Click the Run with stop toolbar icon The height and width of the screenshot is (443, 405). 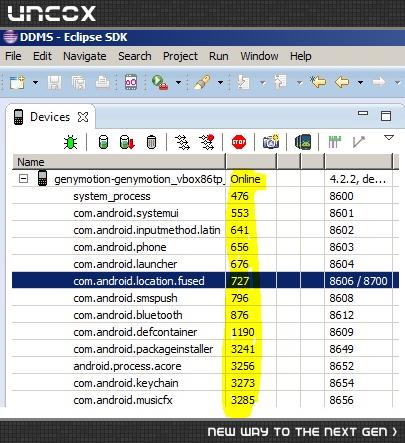click(160, 82)
